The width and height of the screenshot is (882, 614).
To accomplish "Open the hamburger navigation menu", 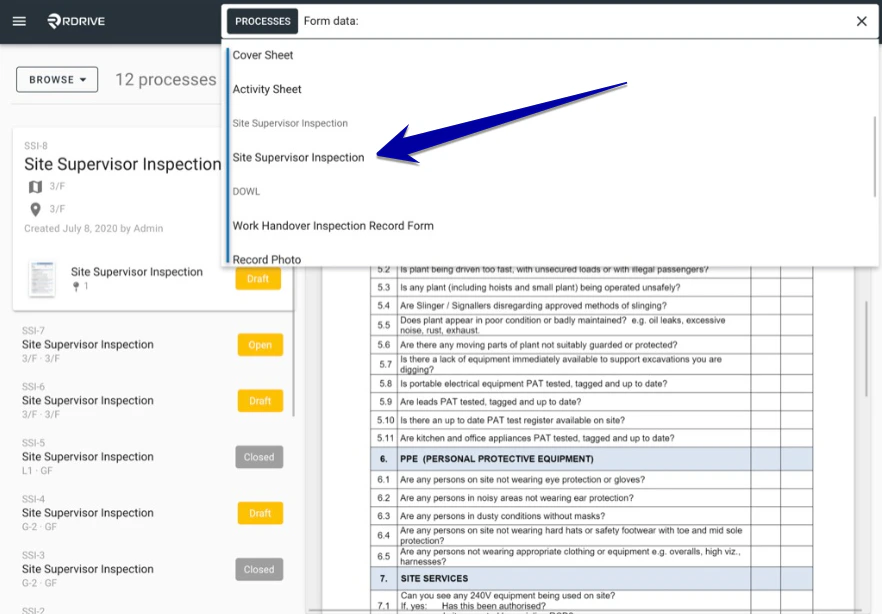I will [x=18, y=20].
